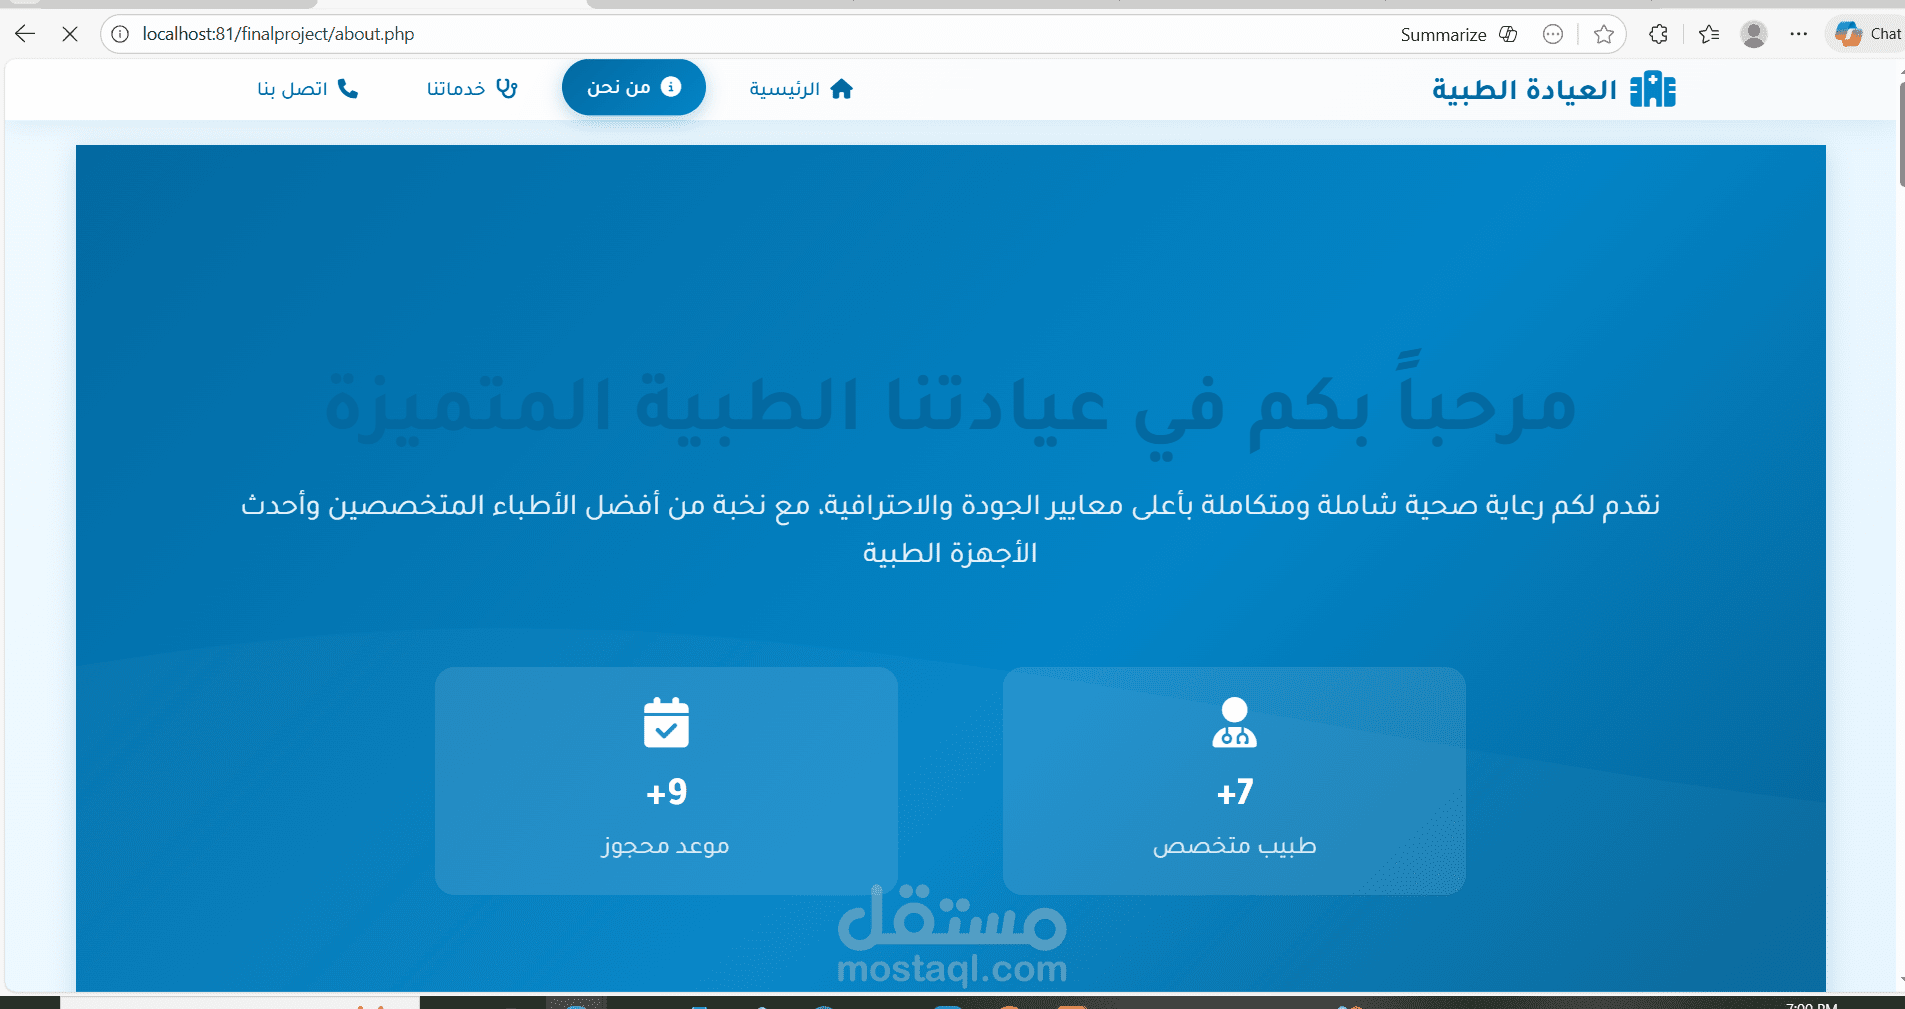Open the feedback/chat bubble icon in address bar
The height and width of the screenshot is (1009, 1905).
tap(1553, 34)
